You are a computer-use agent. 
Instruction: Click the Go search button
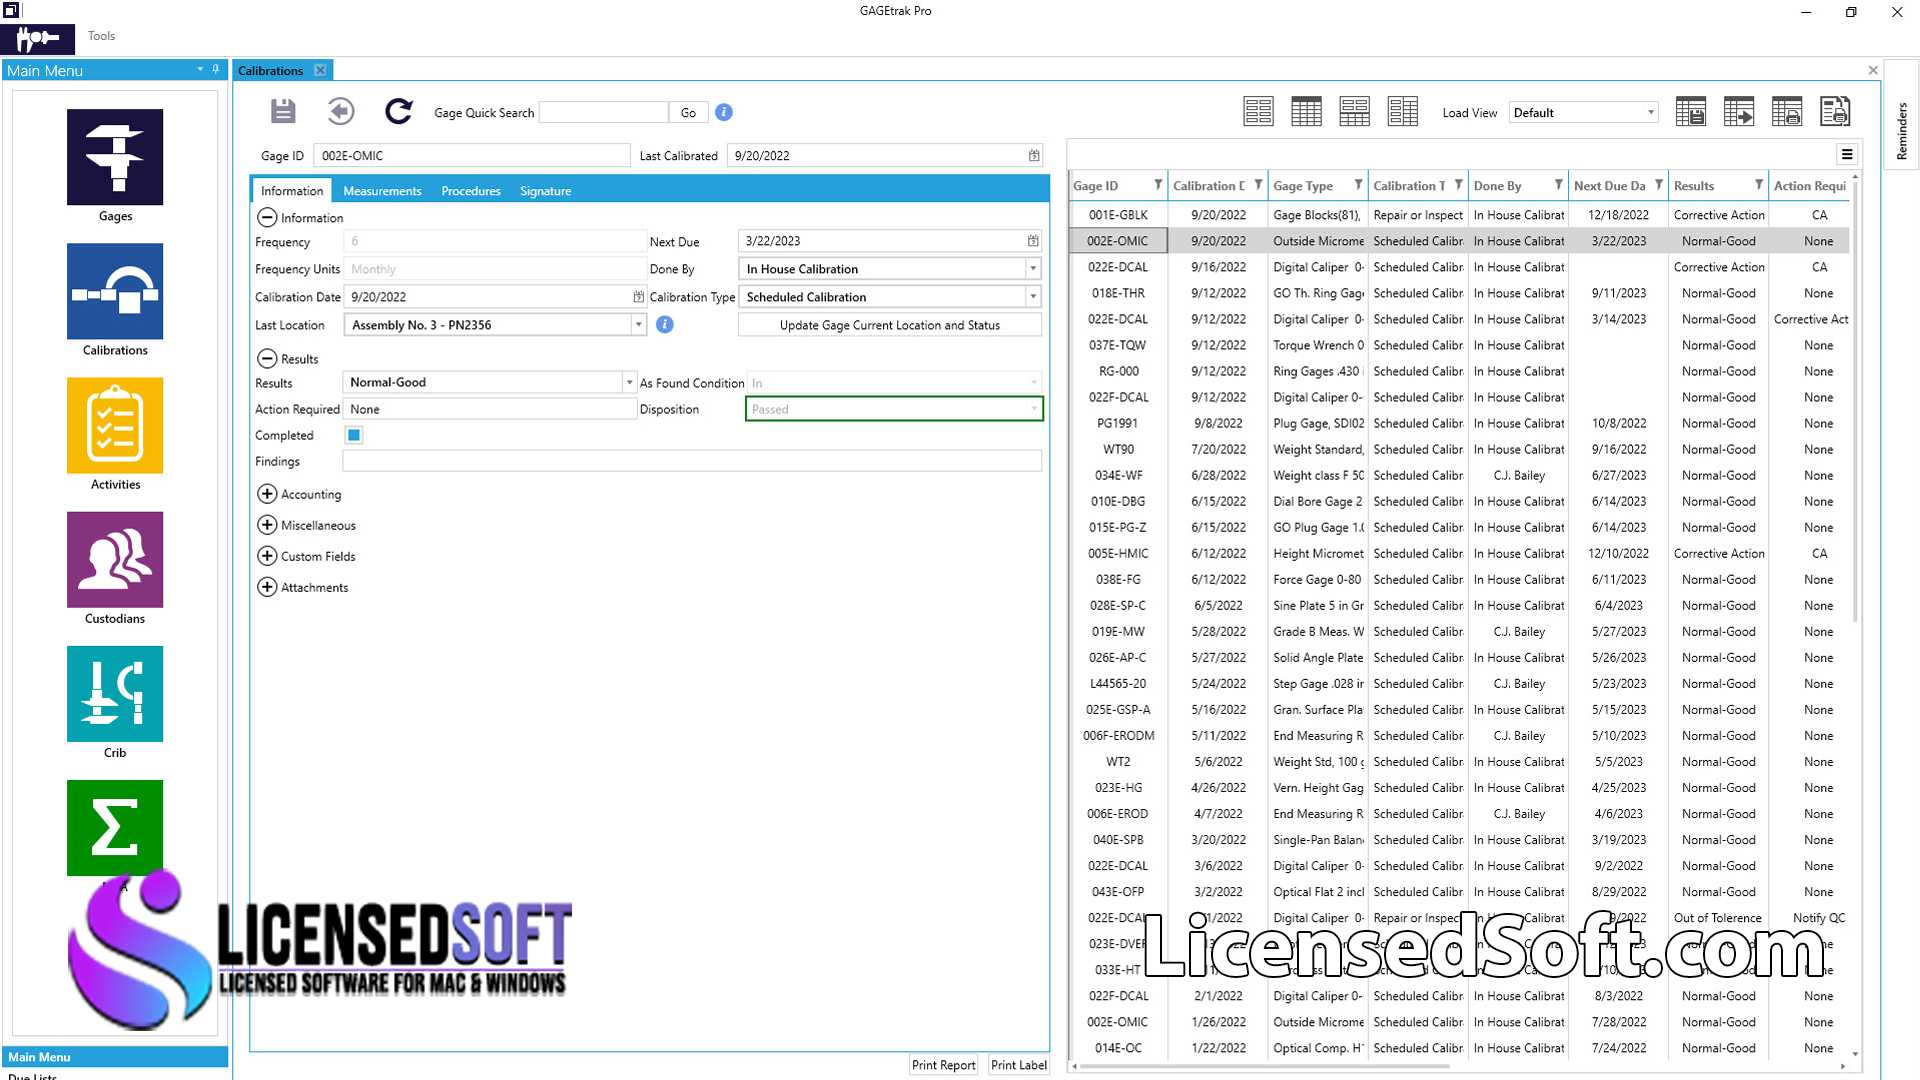(688, 112)
